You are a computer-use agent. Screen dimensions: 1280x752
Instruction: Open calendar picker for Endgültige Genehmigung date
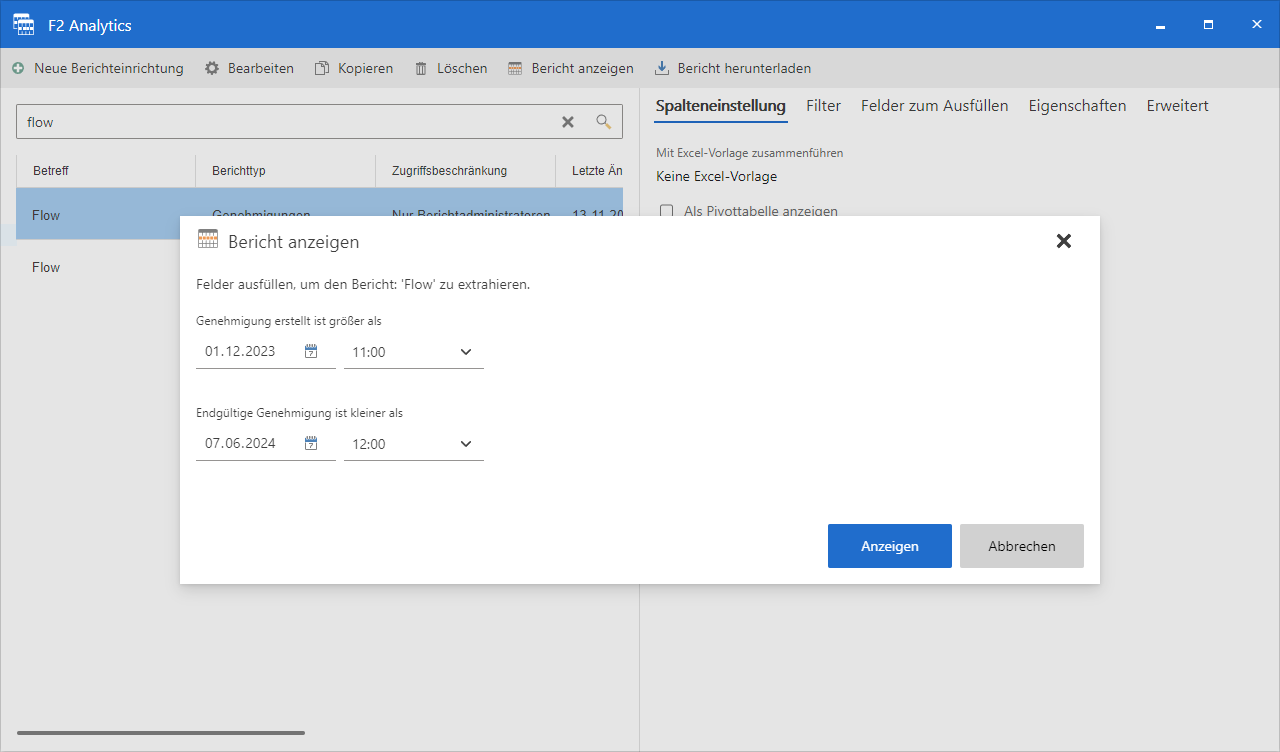311,443
